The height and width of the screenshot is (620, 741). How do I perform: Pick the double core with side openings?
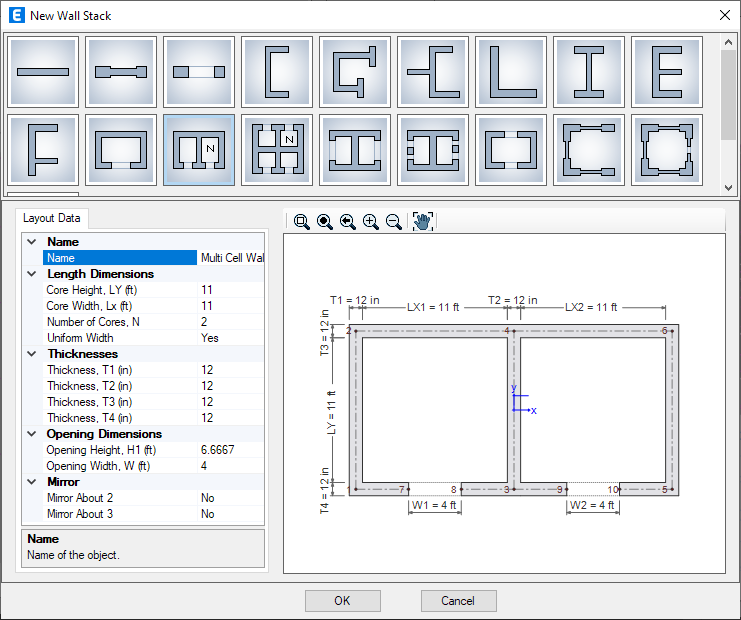(433, 150)
